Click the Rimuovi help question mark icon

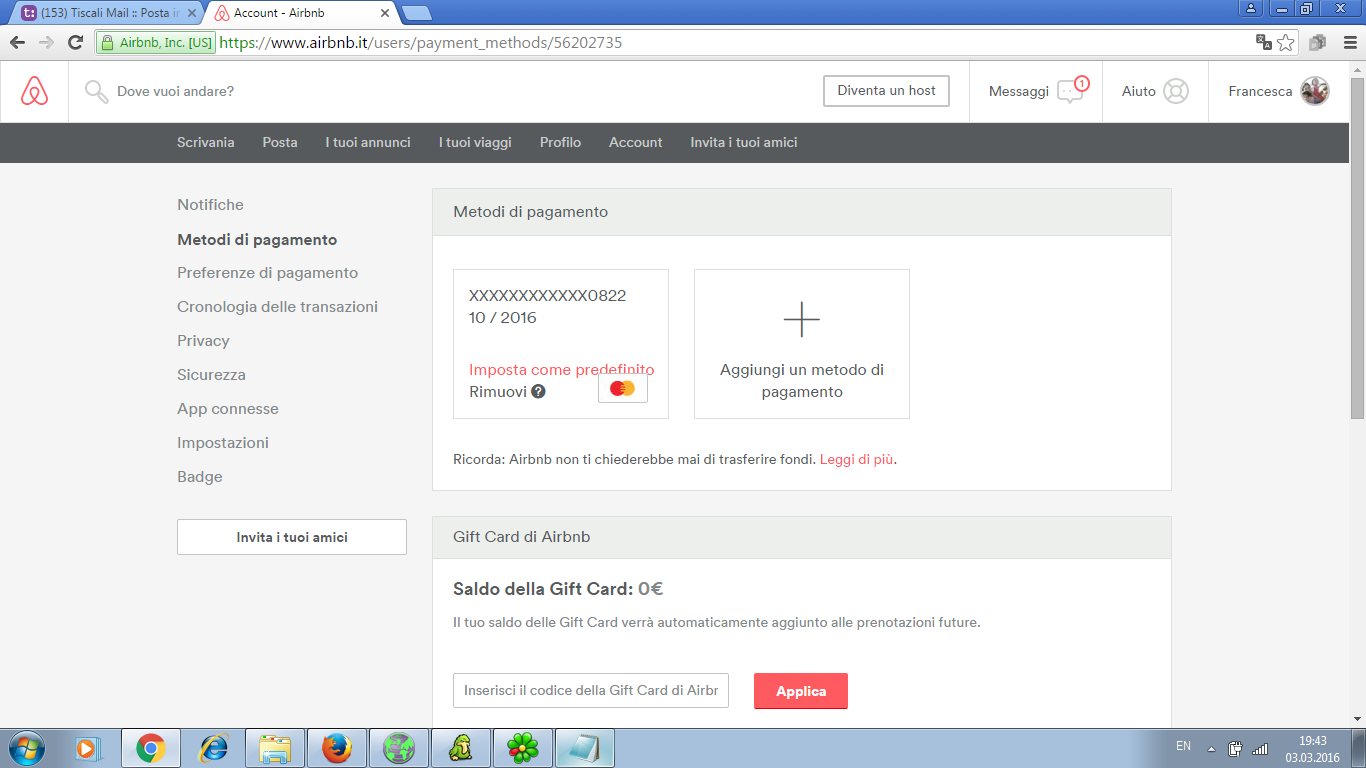coord(538,392)
